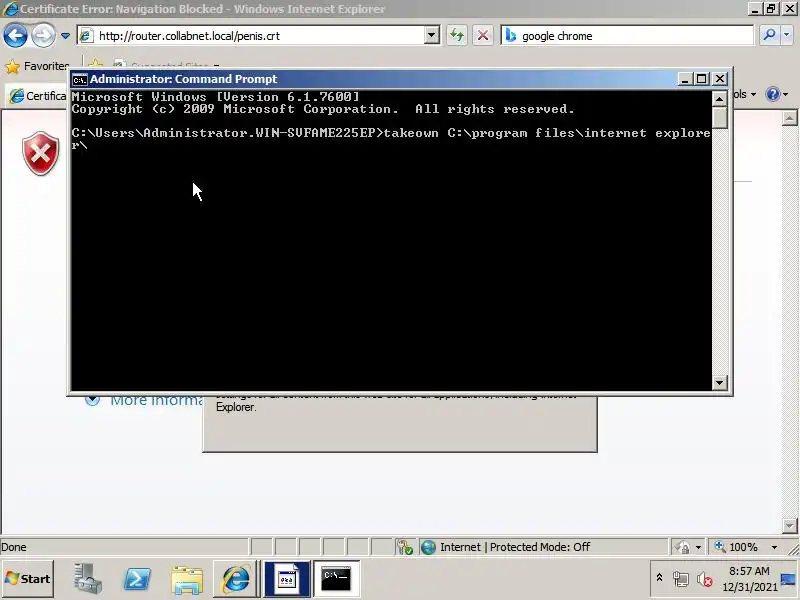Close the Command Prompt window
The width and height of the screenshot is (800, 600).
(720, 79)
